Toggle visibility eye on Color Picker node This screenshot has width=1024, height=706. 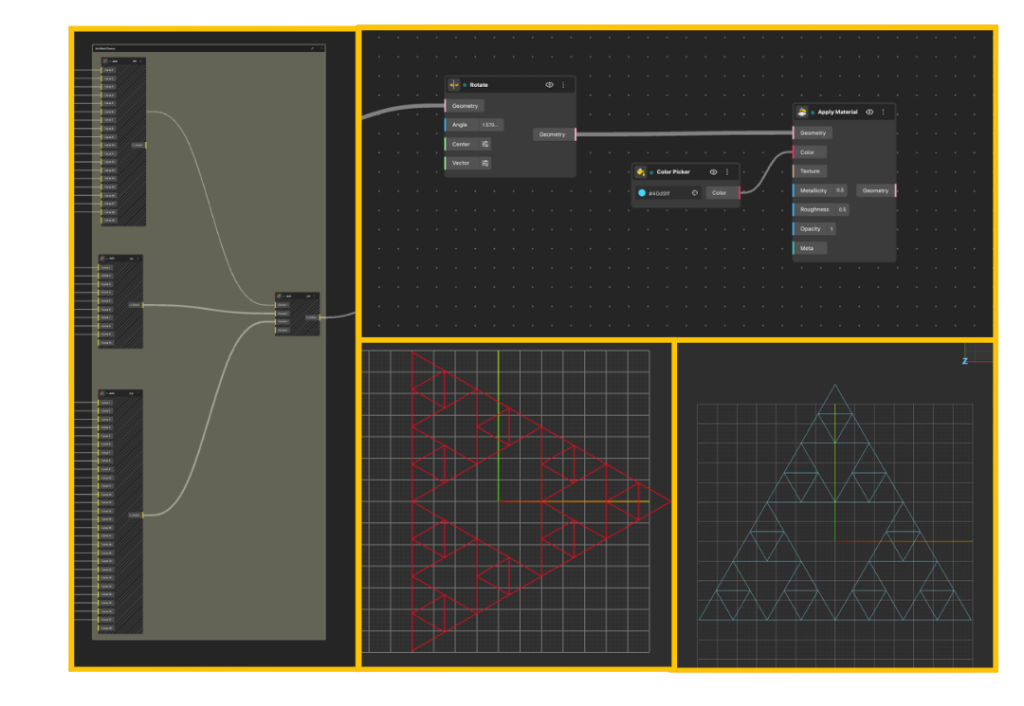pos(713,172)
